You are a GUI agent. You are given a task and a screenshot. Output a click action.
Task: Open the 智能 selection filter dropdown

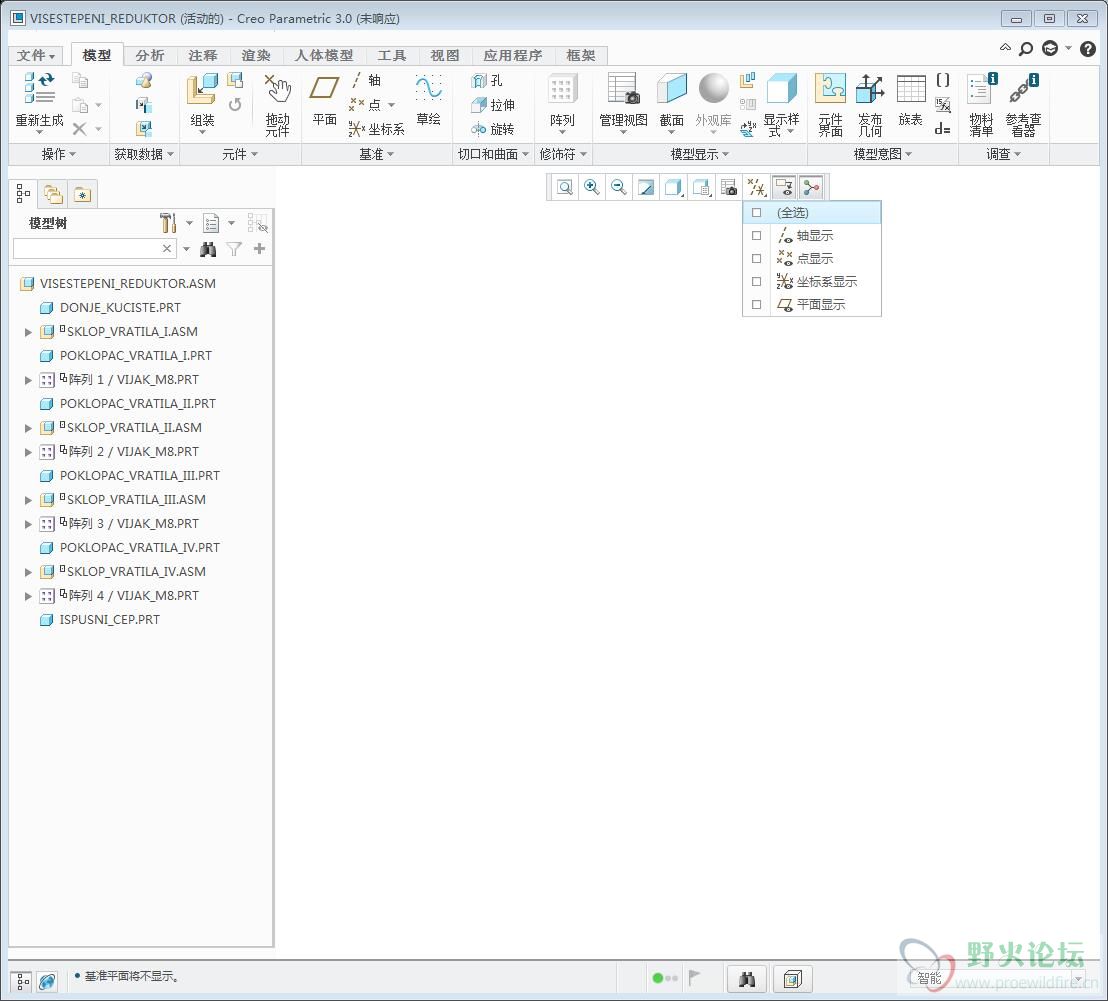(998, 978)
